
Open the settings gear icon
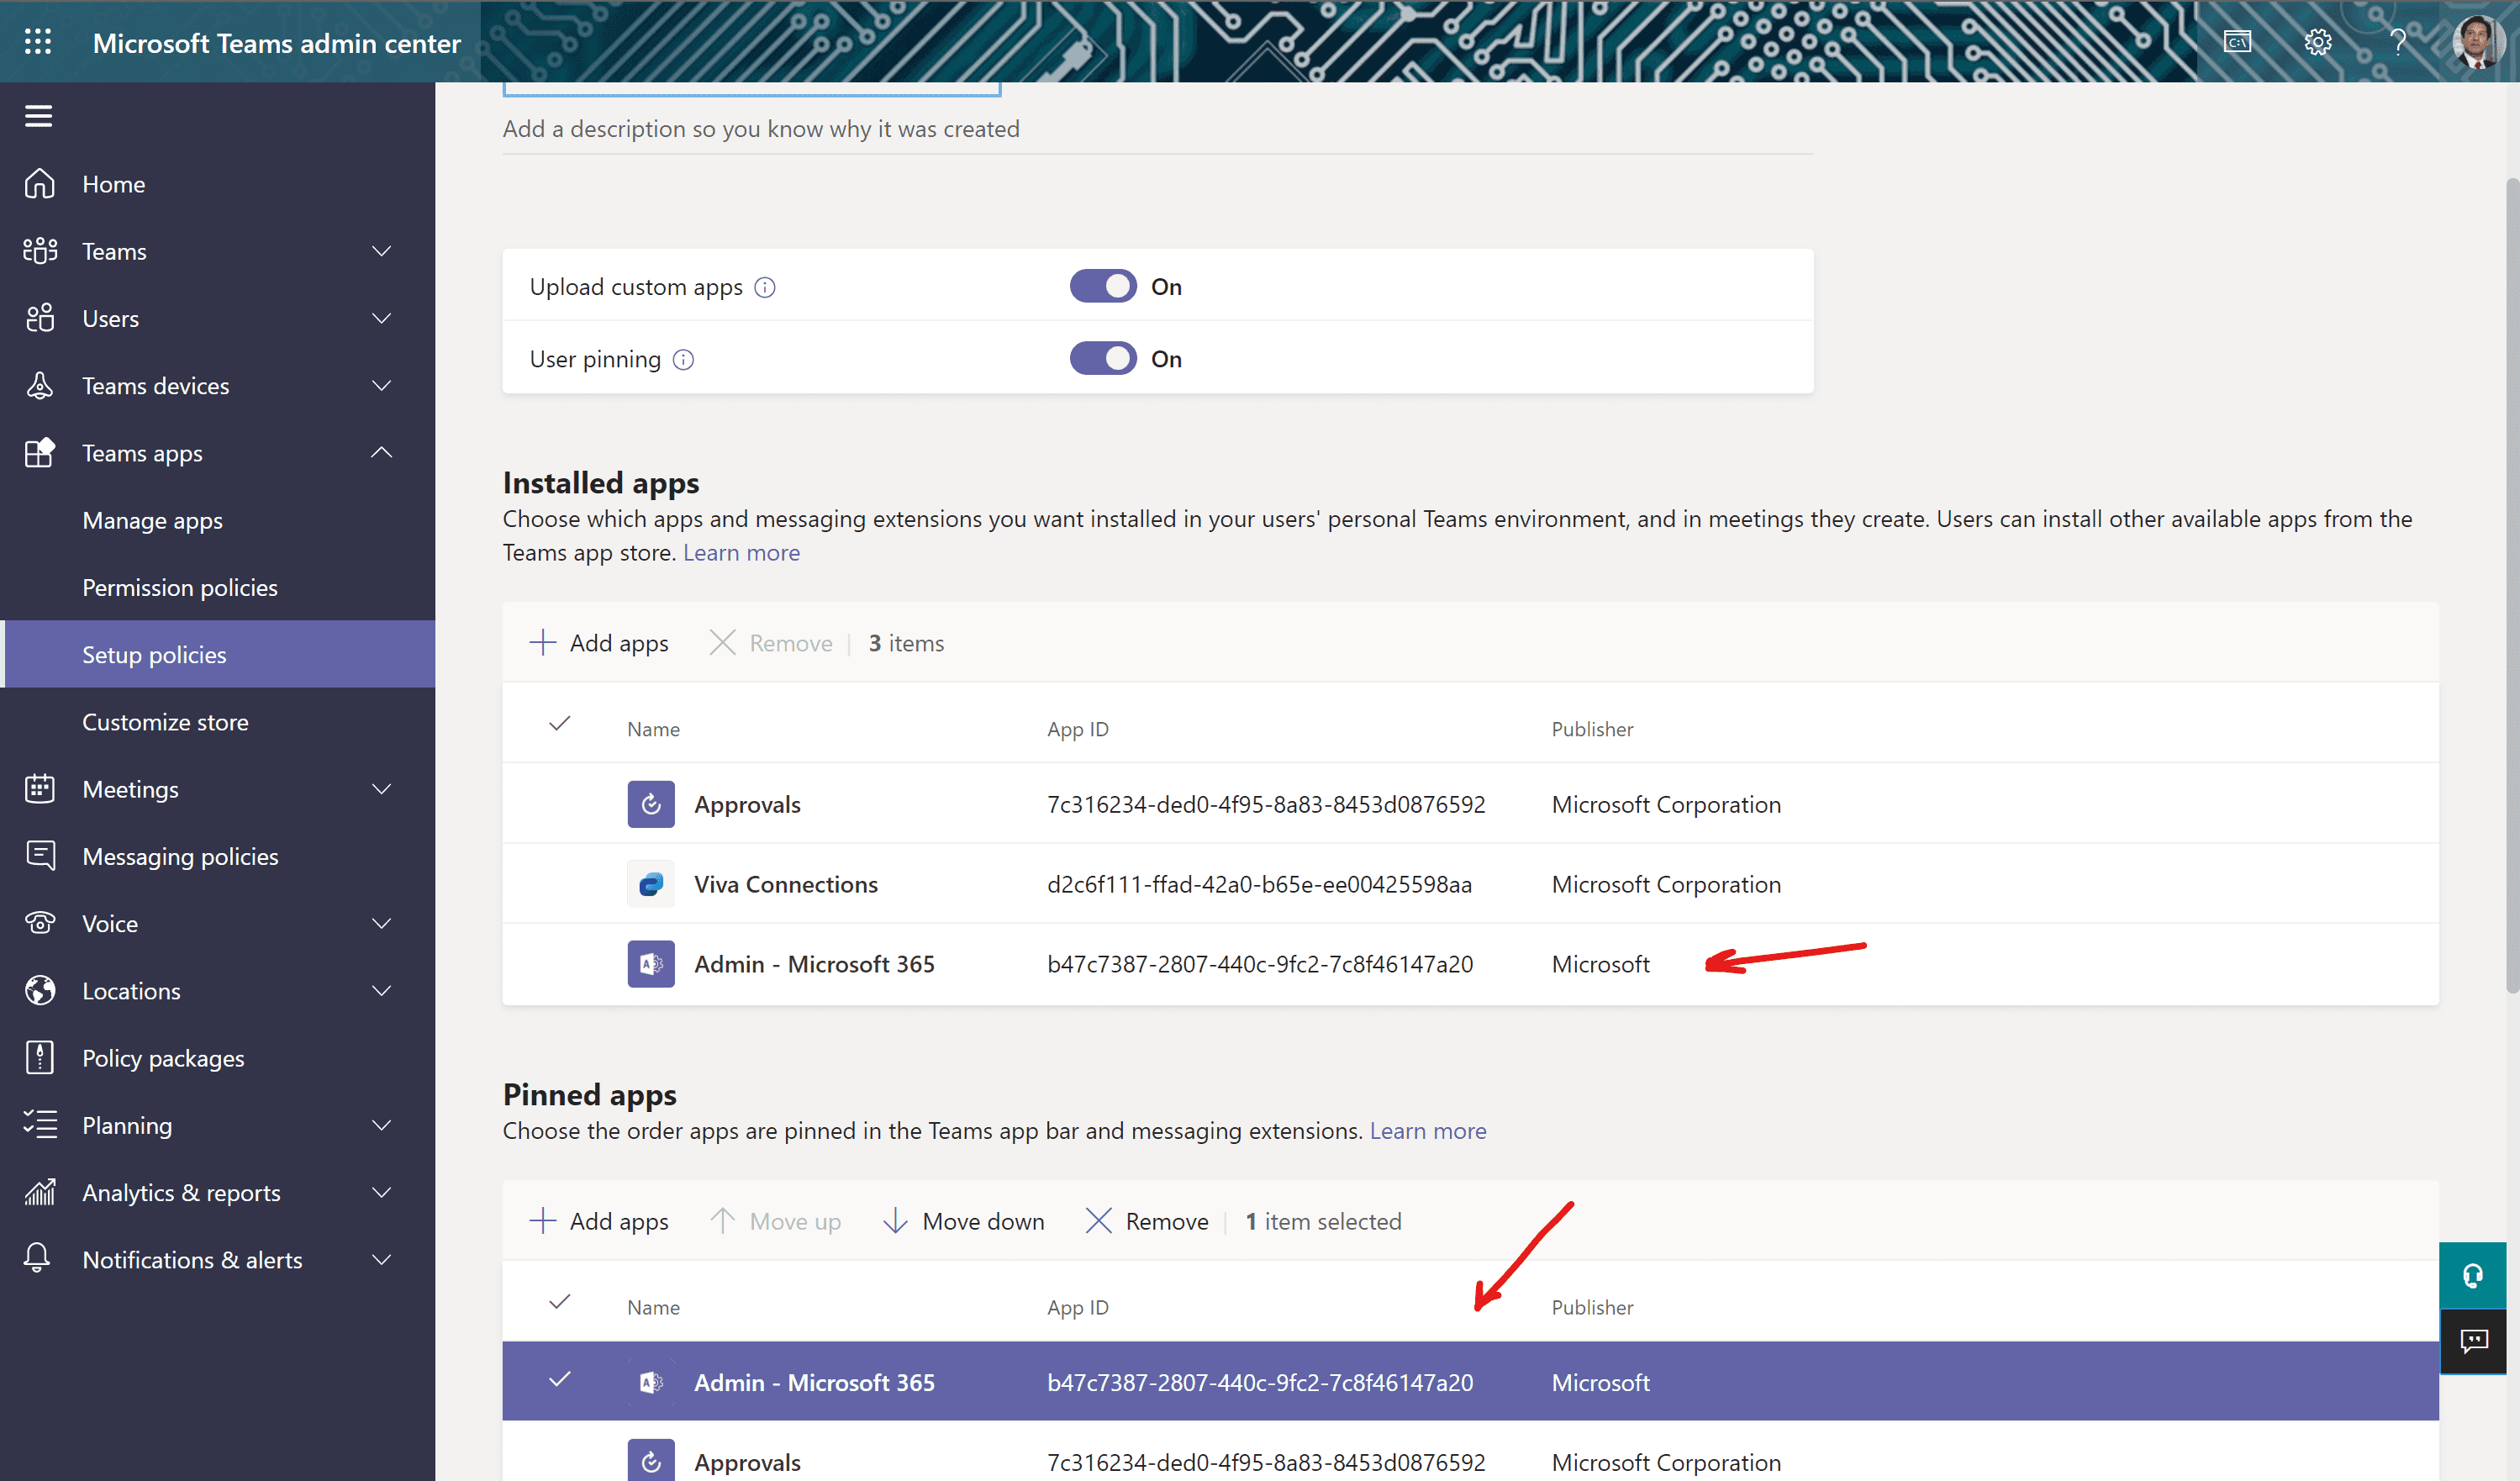2317,42
